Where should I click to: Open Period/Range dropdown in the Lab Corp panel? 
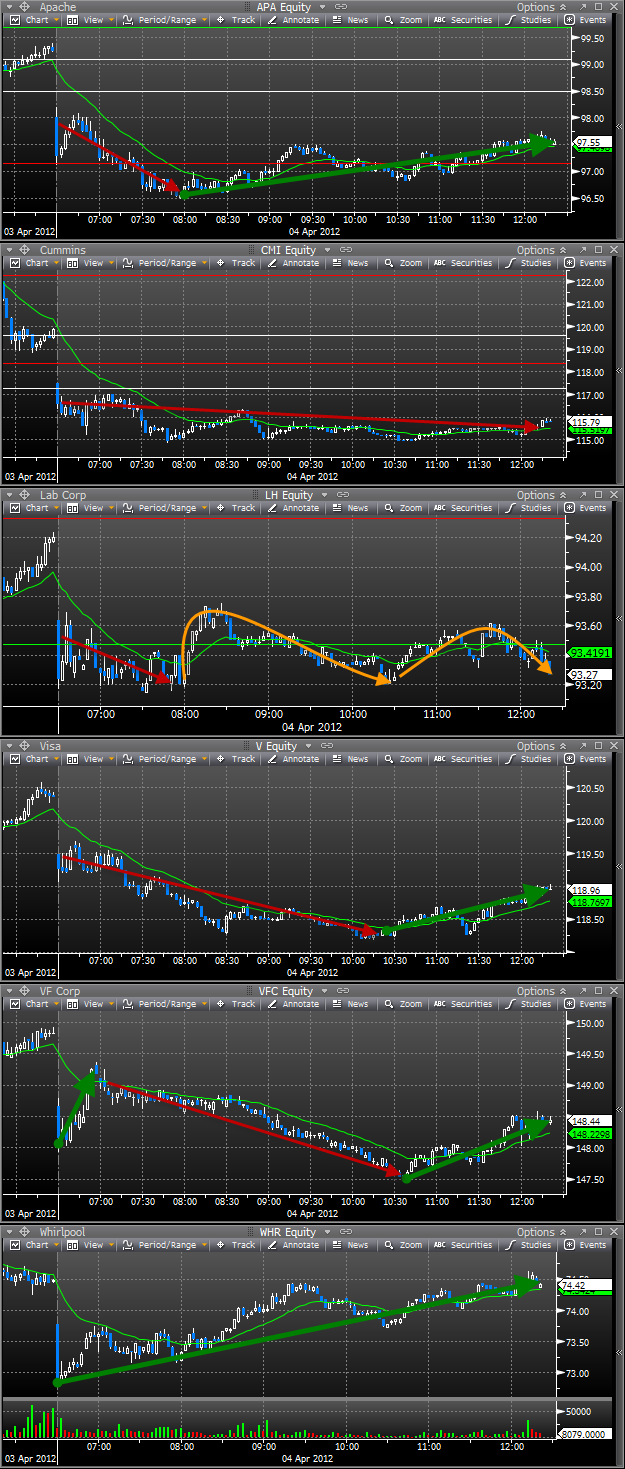[x=165, y=508]
